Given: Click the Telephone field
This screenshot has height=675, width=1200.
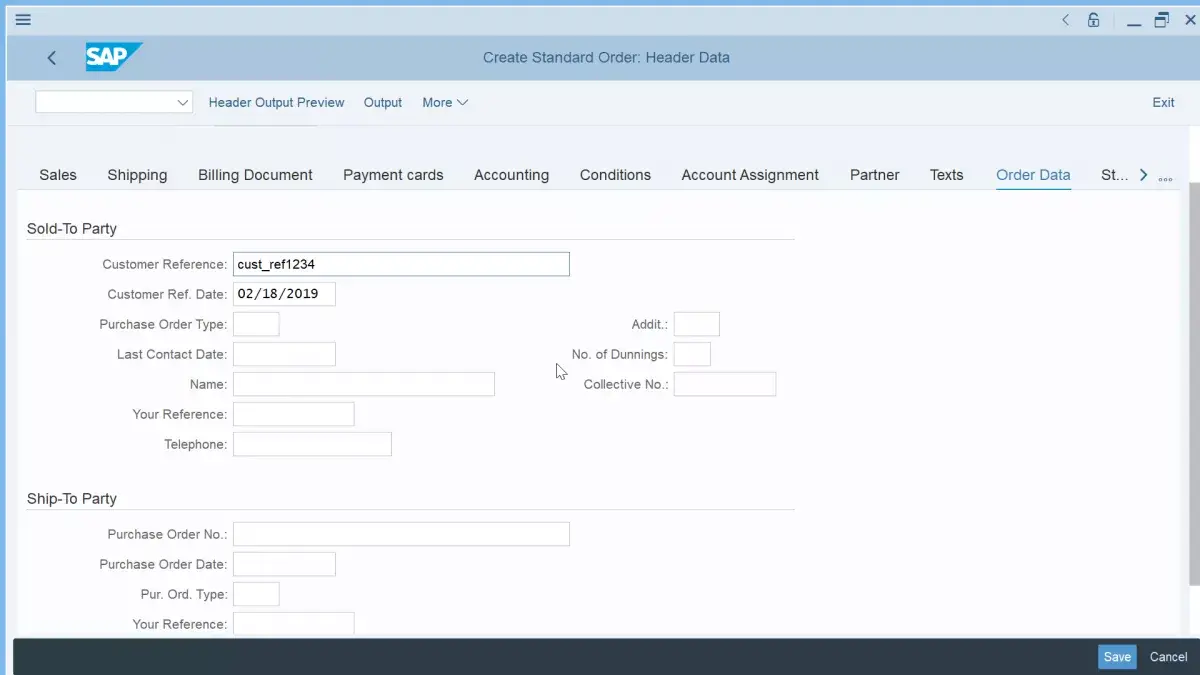Looking at the screenshot, I should coord(312,444).
